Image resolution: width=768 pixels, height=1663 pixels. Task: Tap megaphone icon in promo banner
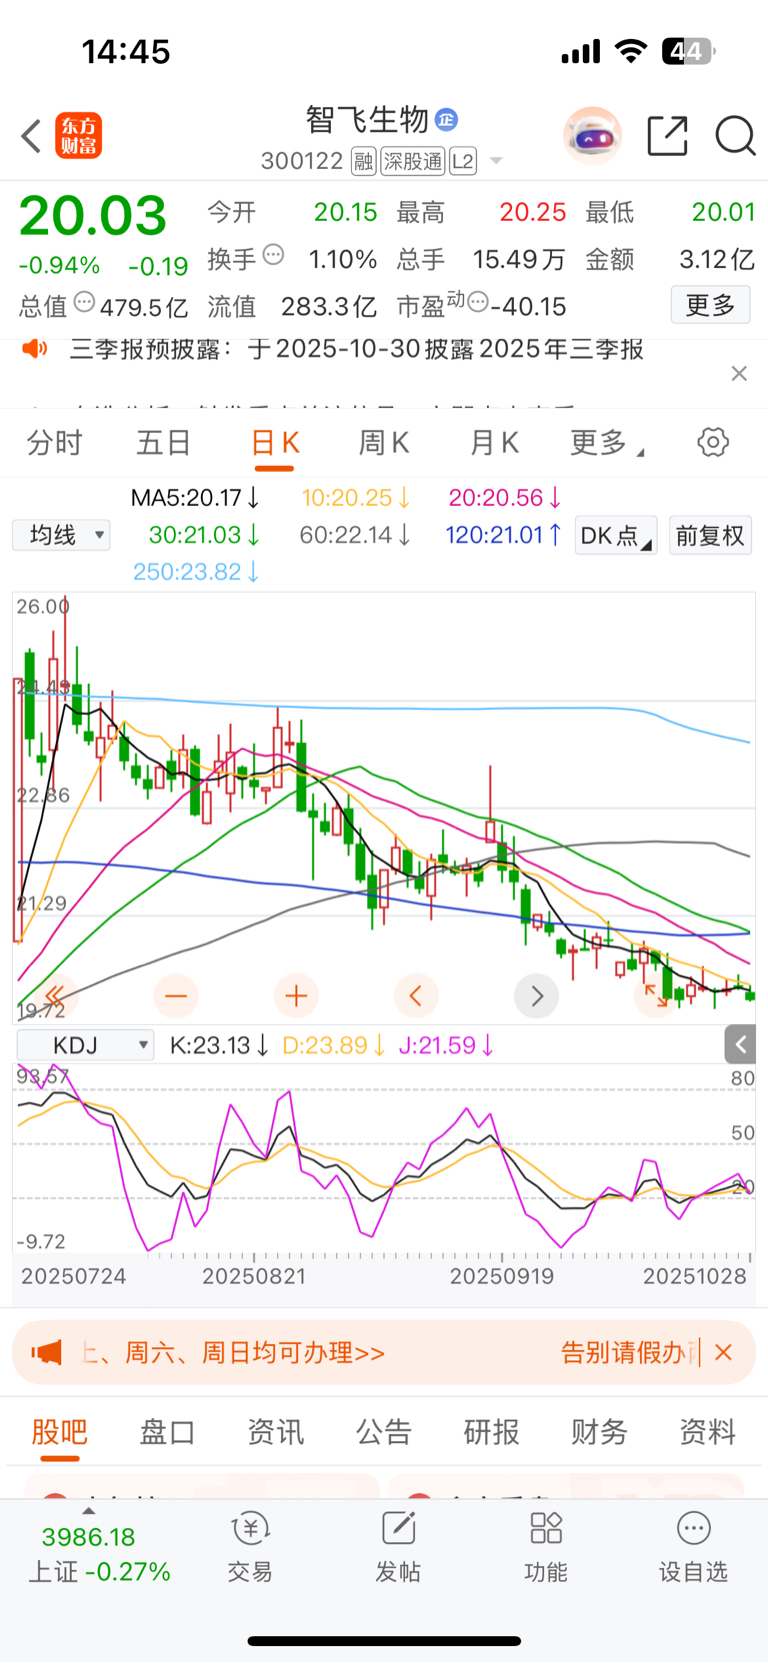(46, 1353)
